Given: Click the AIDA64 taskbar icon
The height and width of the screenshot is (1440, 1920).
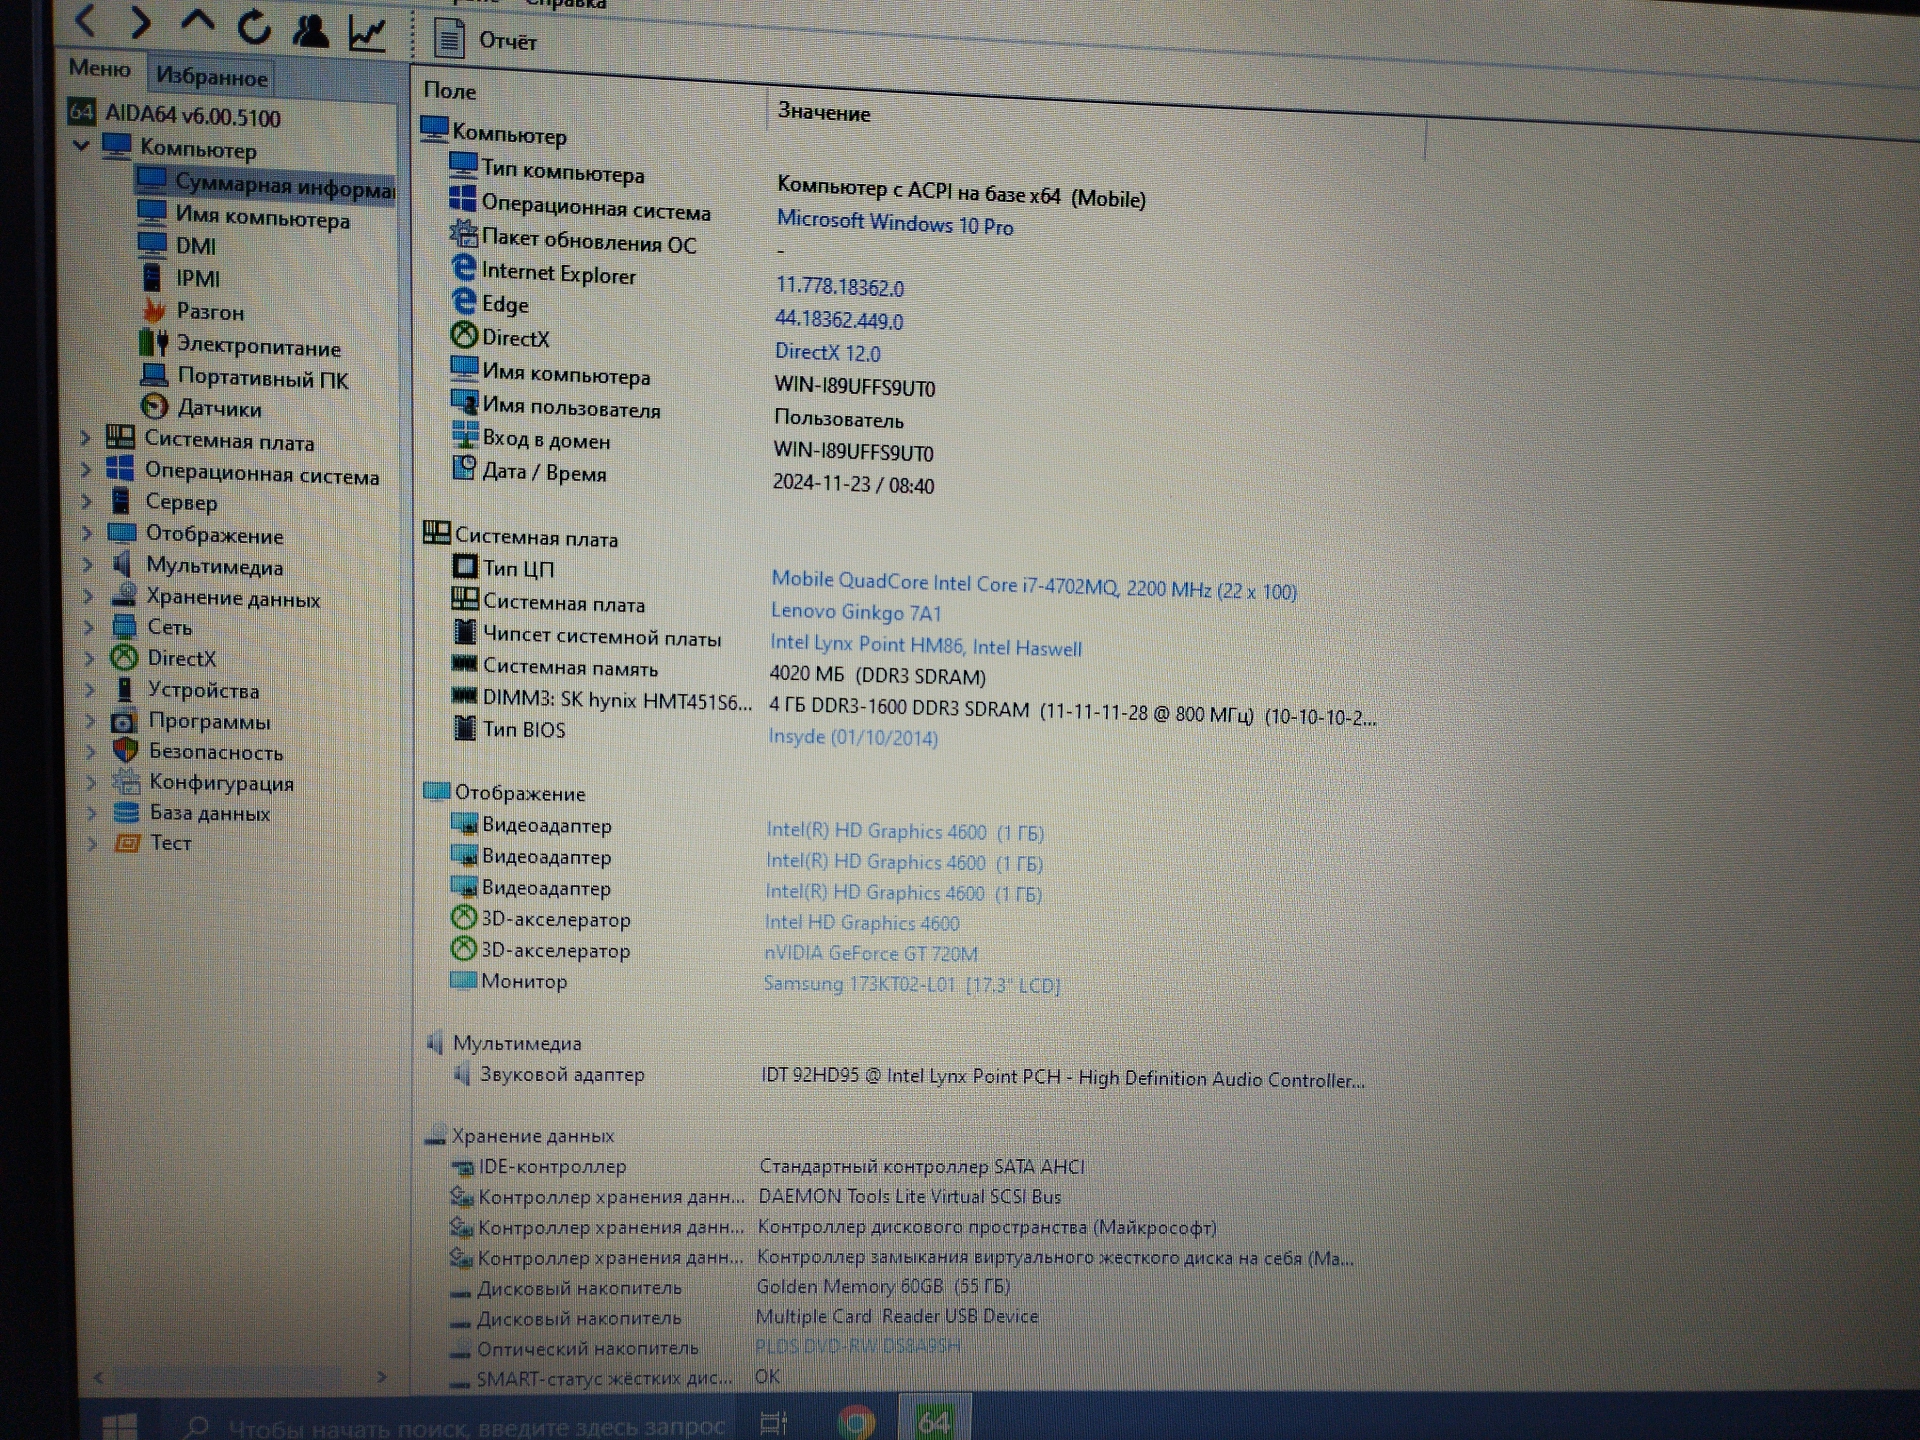Looking at the screenshot, I should point(934,1420).
